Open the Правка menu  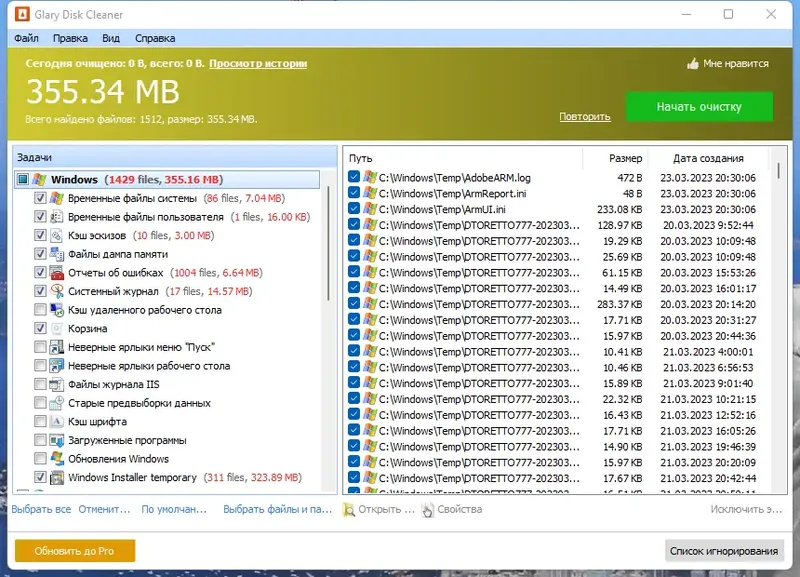(x=70, y=38)
